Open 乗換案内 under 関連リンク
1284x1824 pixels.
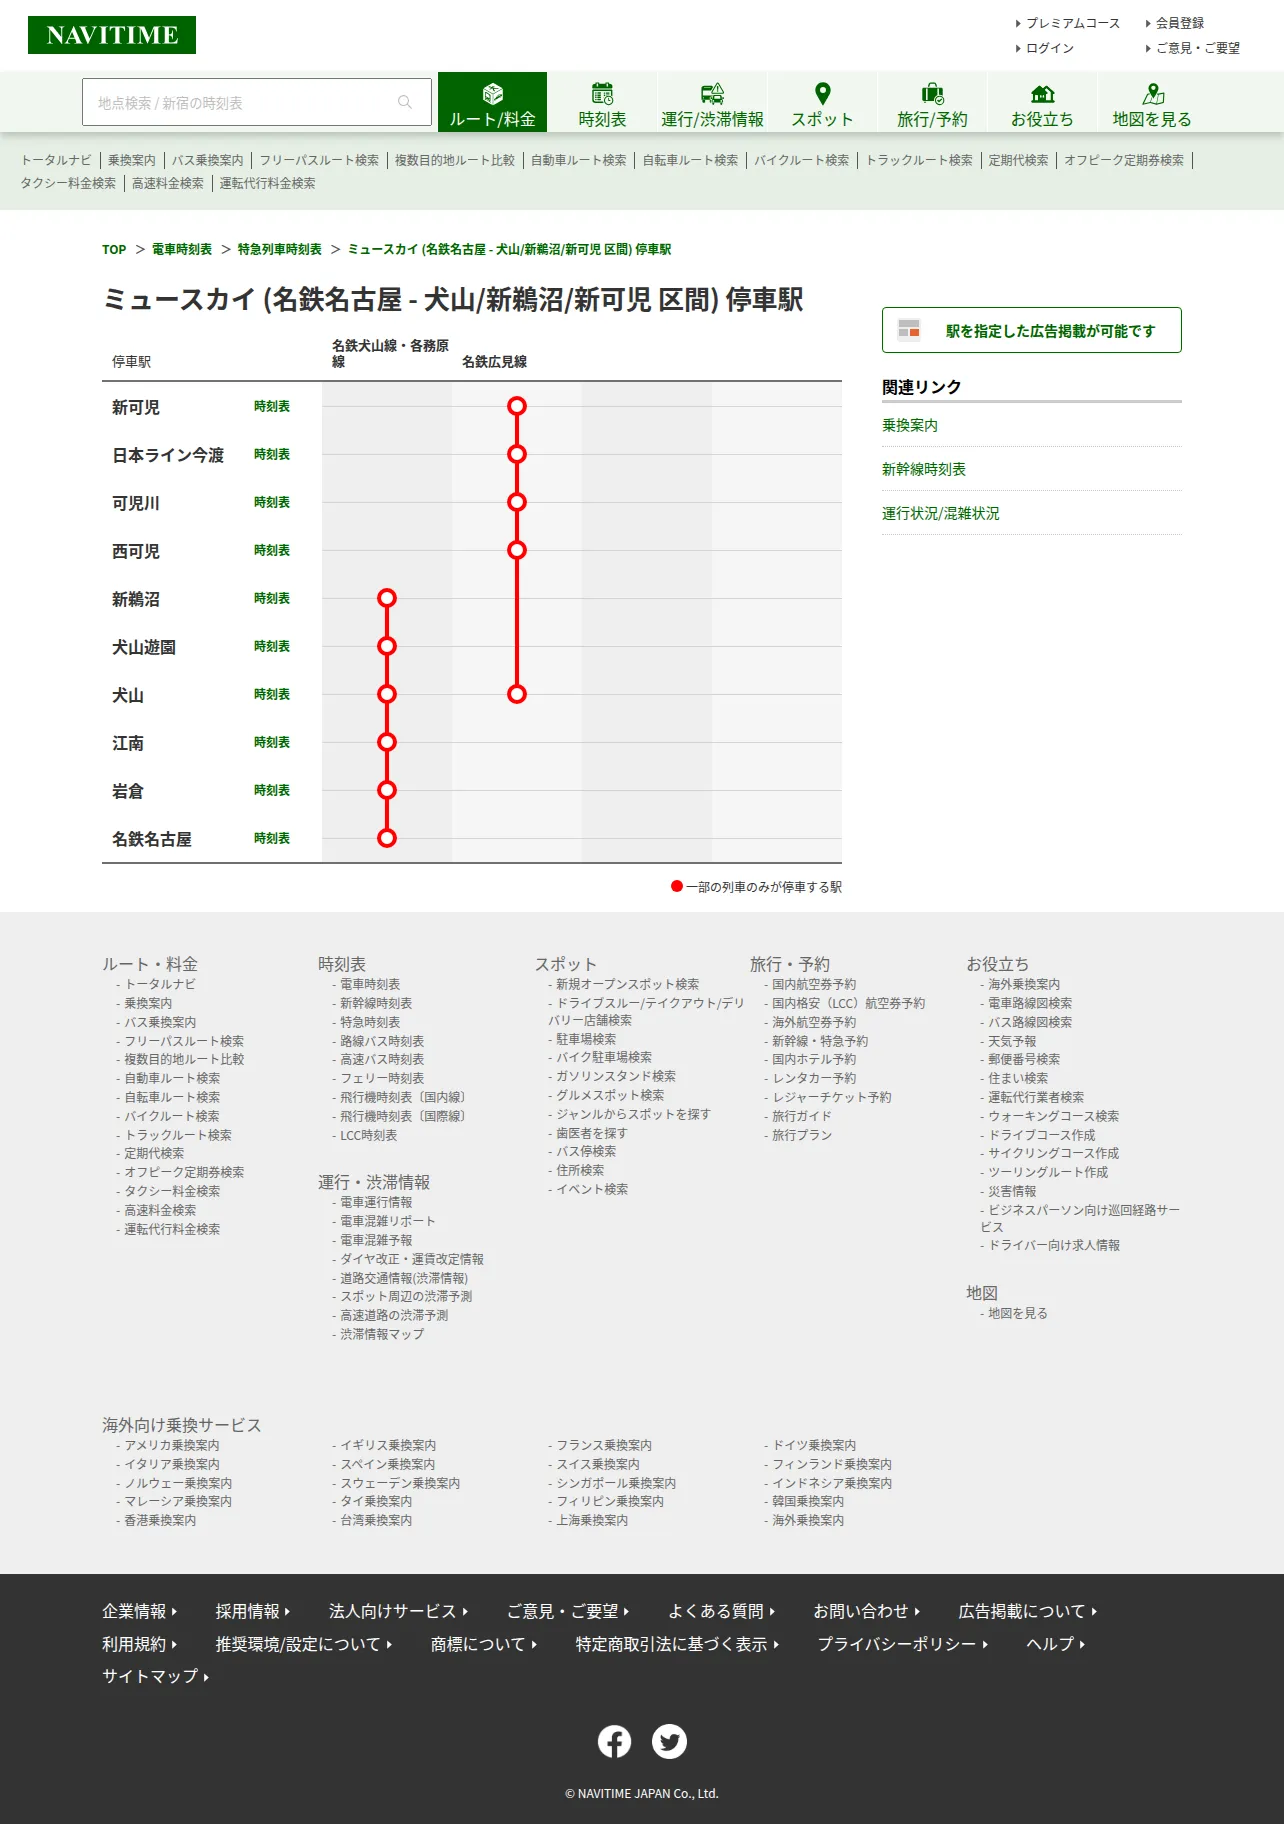910,425
